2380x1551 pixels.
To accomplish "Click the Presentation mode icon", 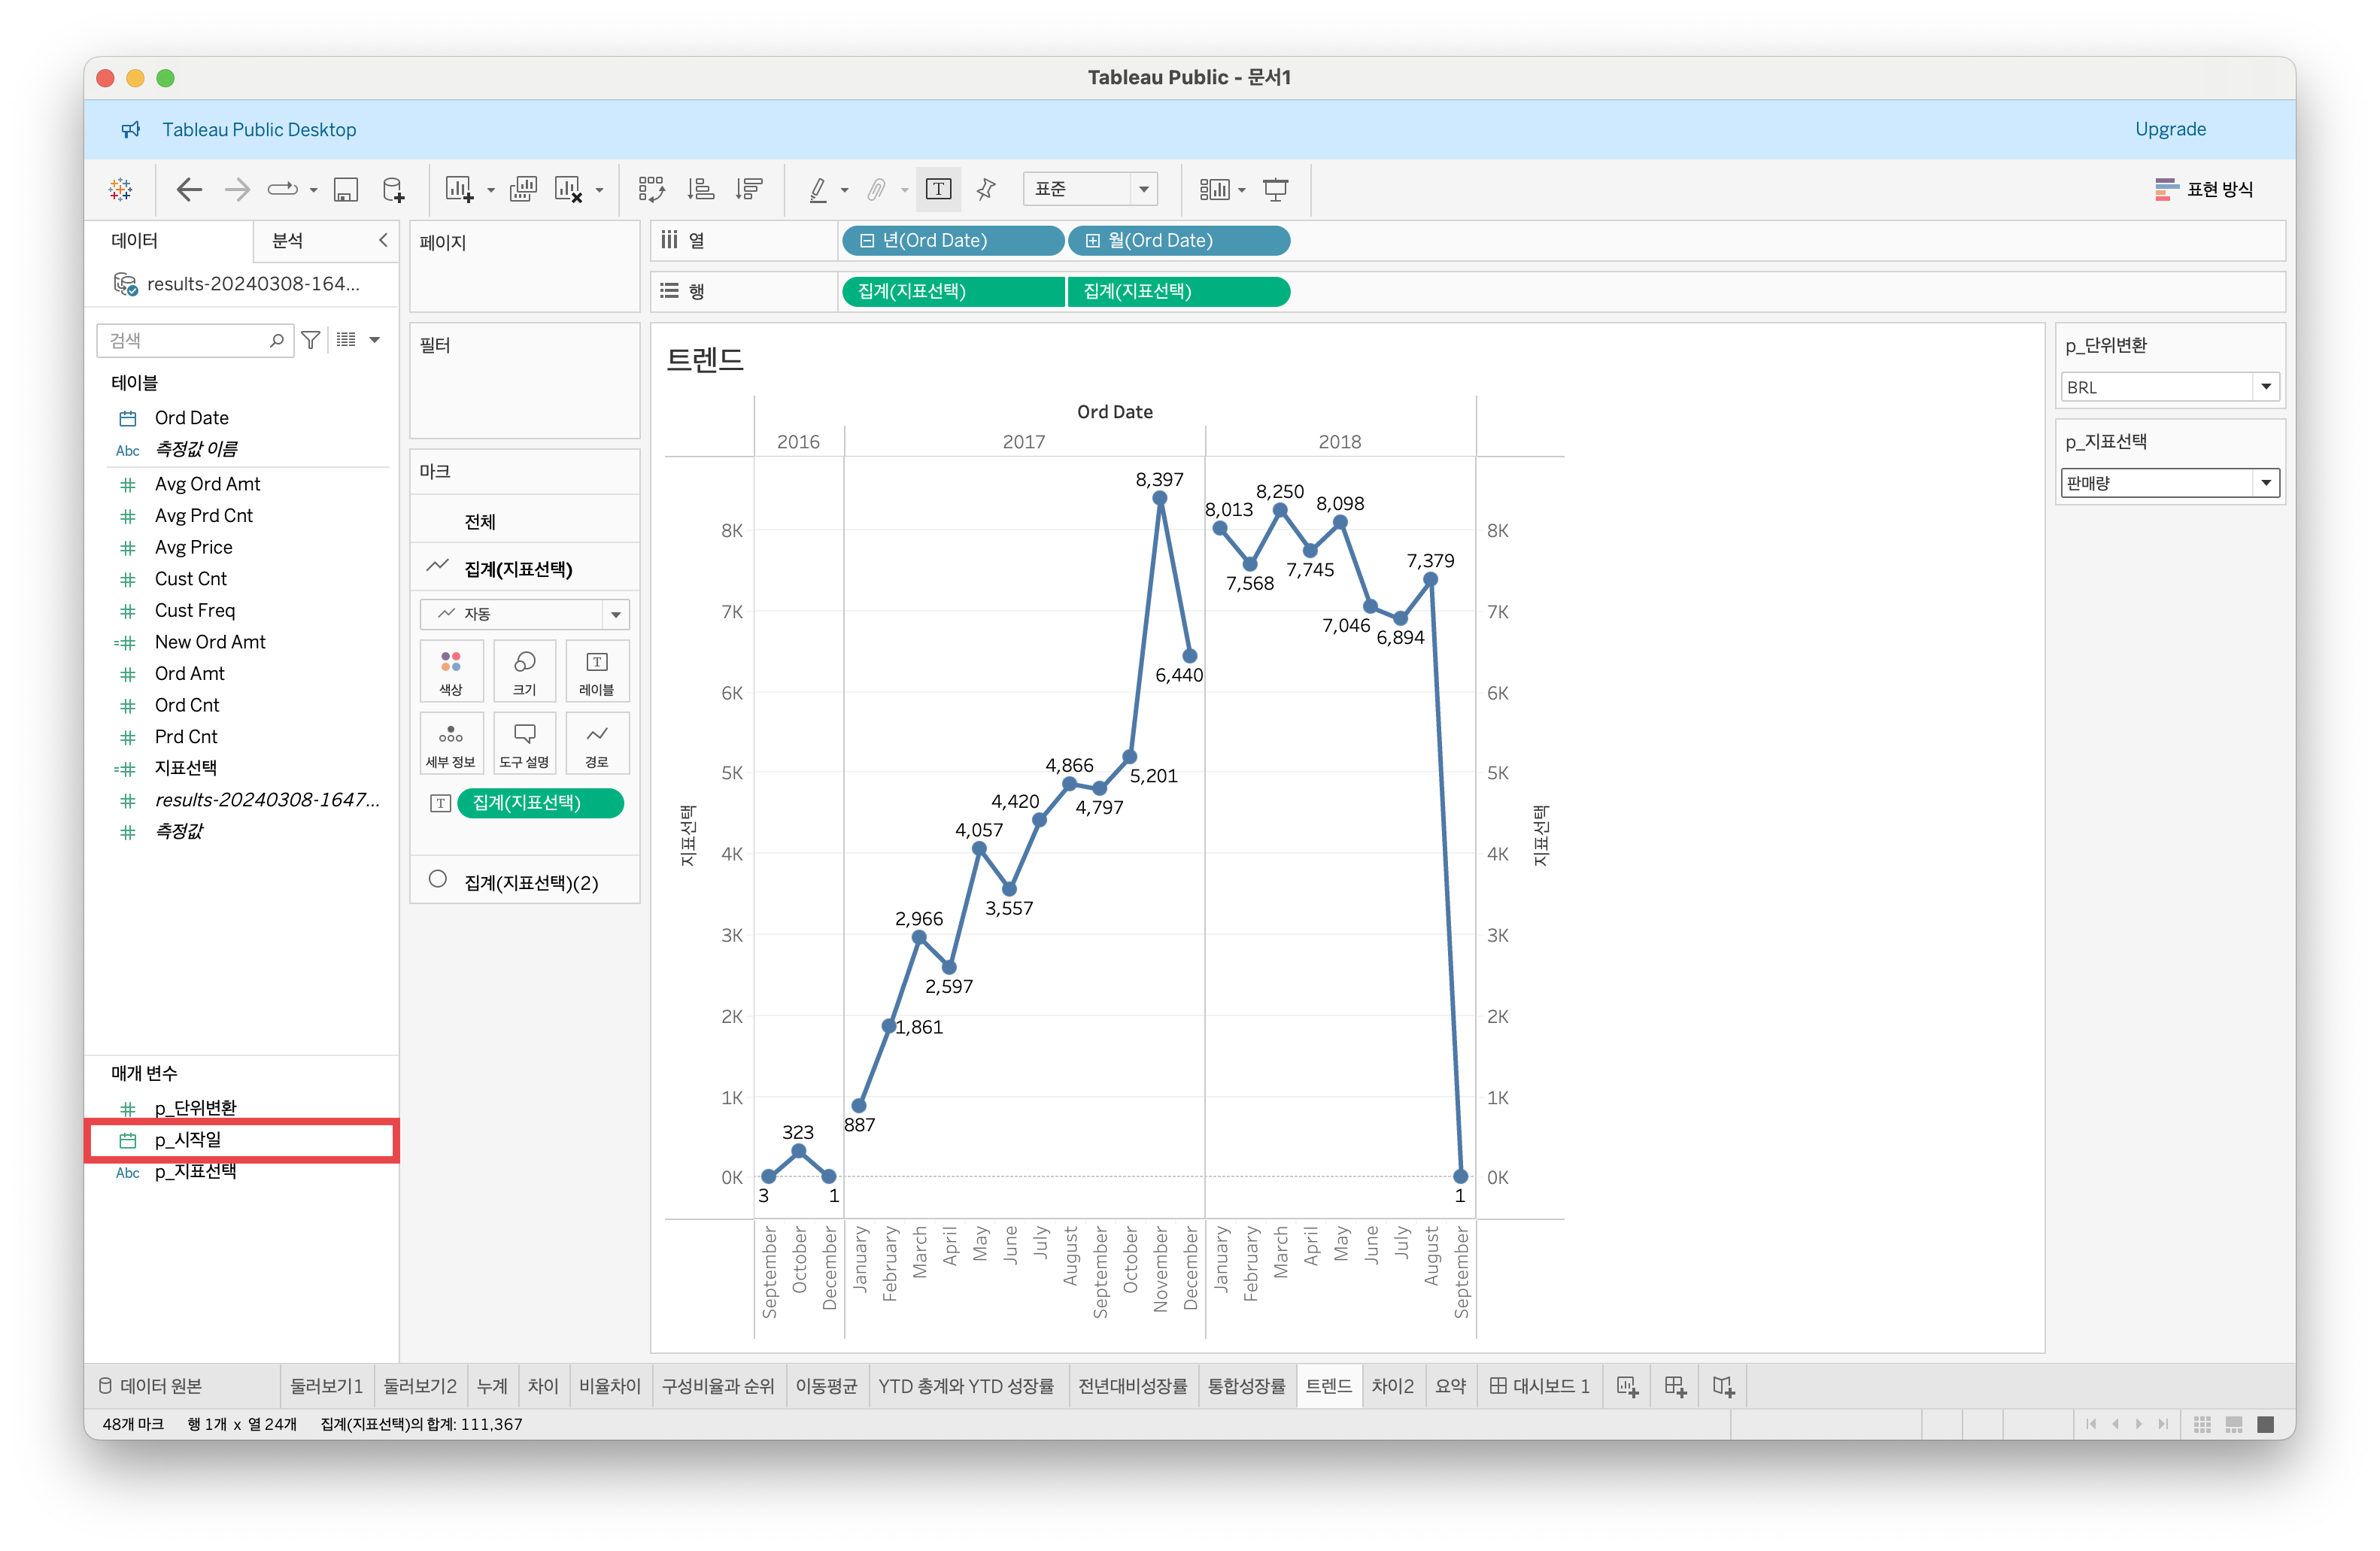I will [x=1275, y=189].
